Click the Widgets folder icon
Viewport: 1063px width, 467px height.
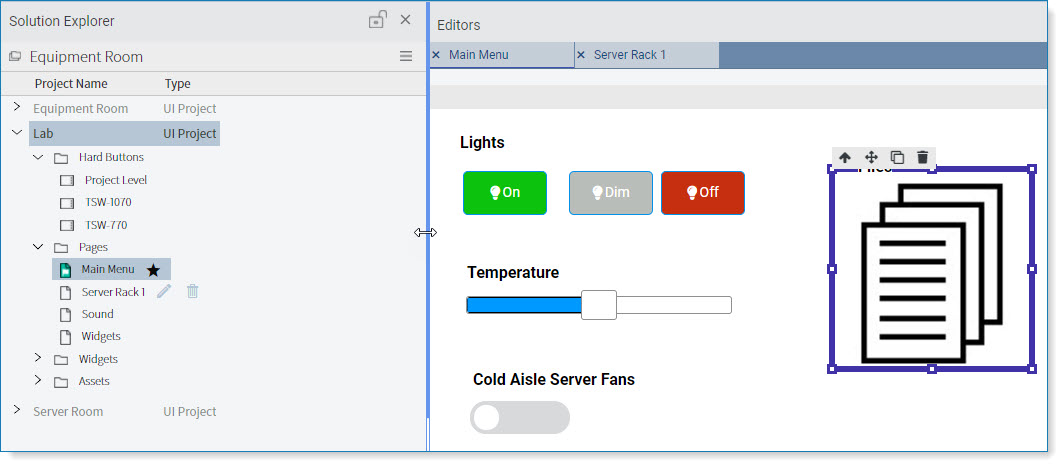point(61,360)
